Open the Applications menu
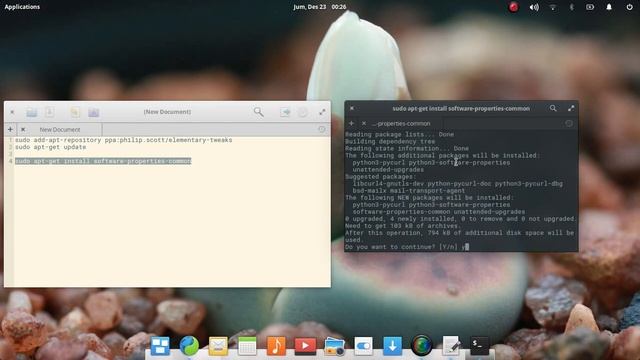Screen dimensions: 640x360 click(x=22, y=7)
